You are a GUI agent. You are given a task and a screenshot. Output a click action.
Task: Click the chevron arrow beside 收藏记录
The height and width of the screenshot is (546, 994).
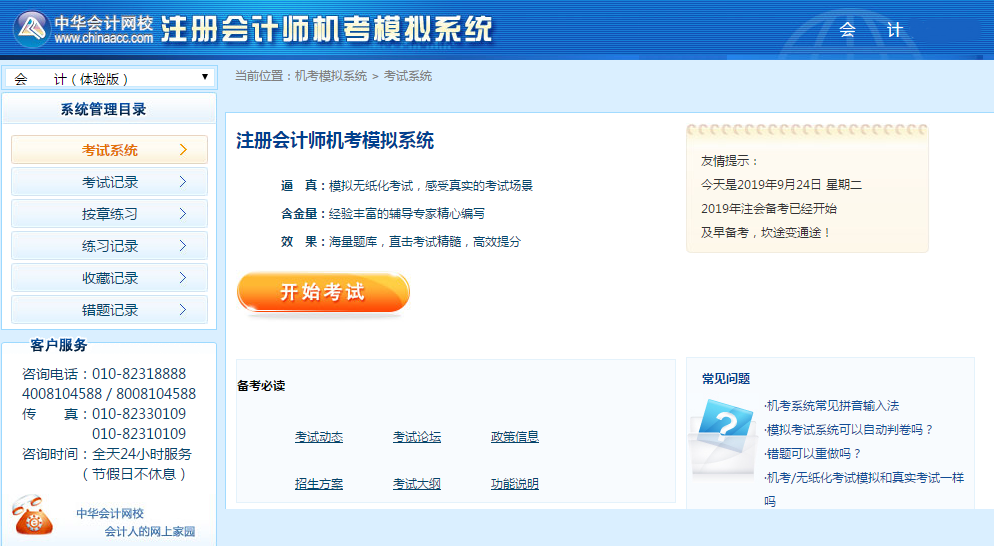point(183,278)
